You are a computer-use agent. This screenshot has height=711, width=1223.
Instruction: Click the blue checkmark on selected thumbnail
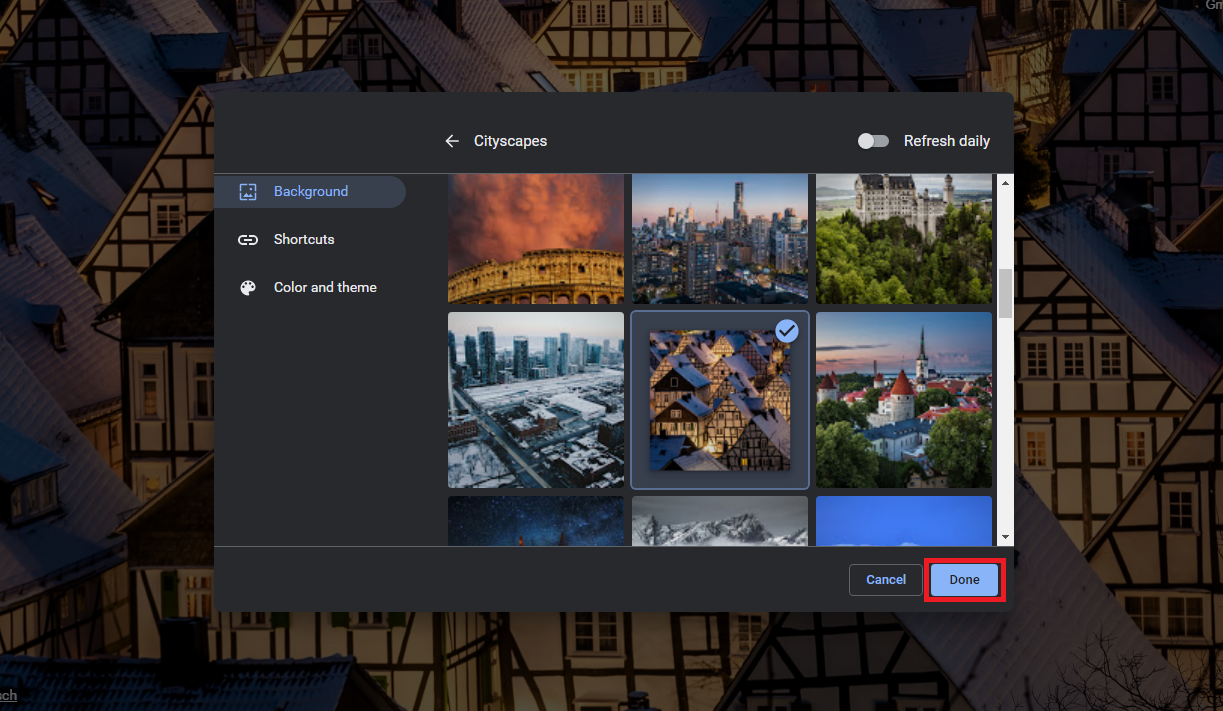point(787,331)
